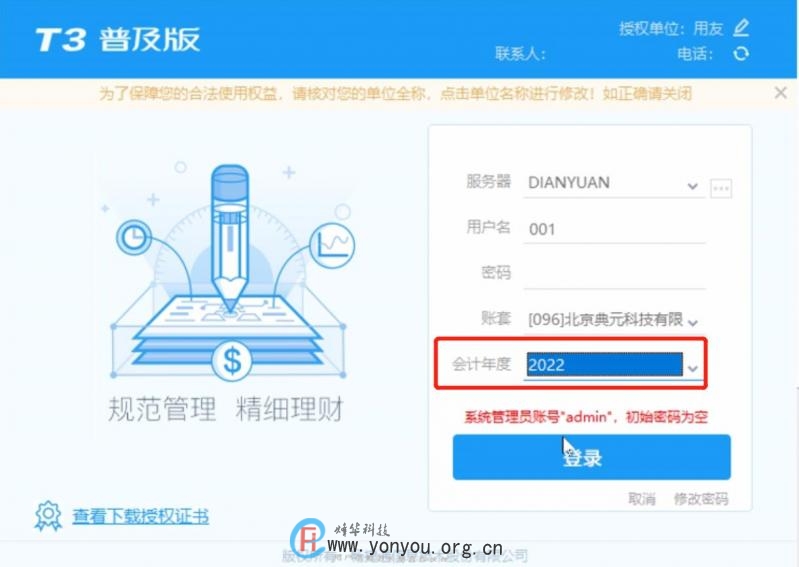Select the highlighted 2022 year field
This screenshot has height=567, width=799.
(604, 365)
